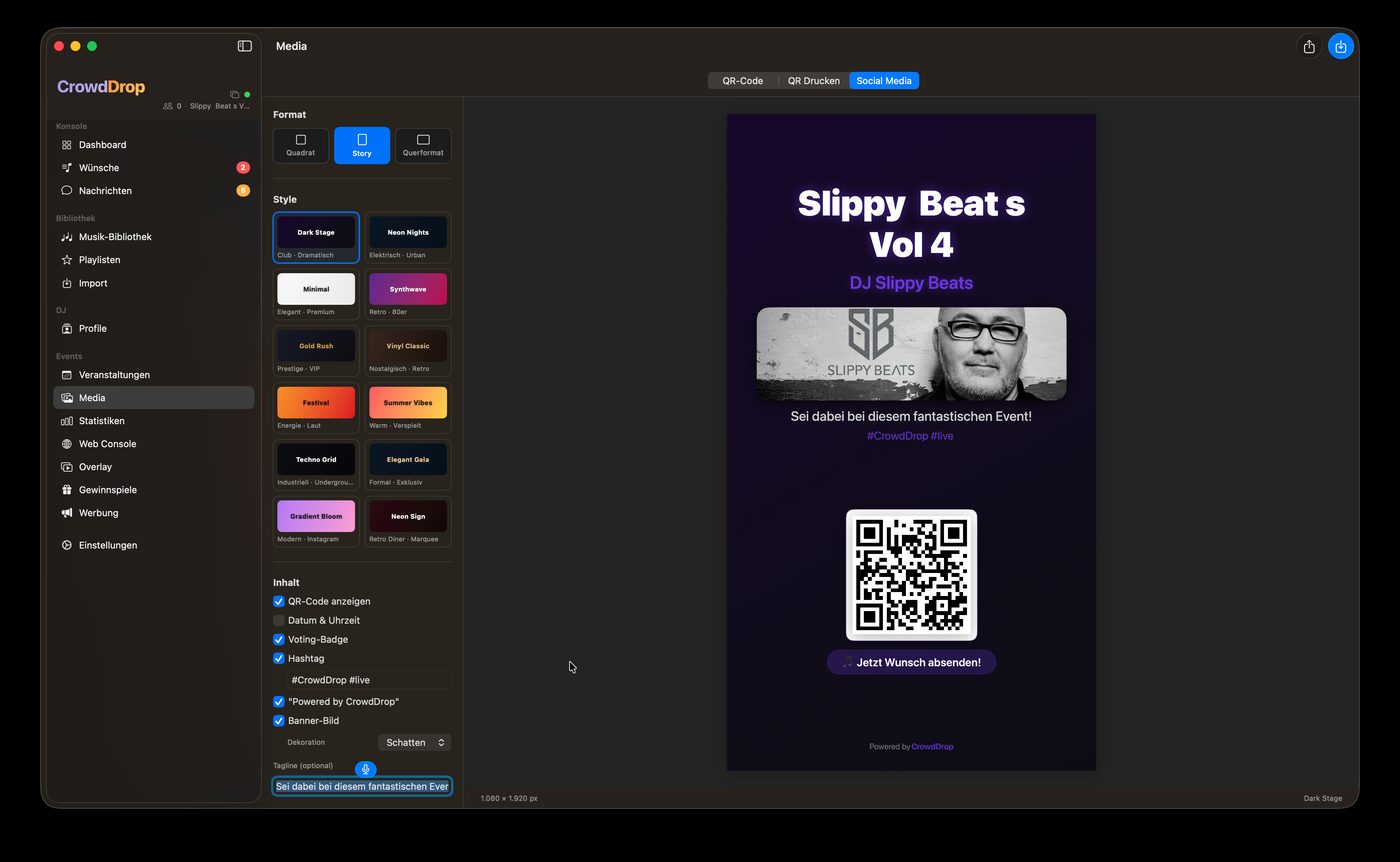Choose the Querformat format button

[423, 146]
